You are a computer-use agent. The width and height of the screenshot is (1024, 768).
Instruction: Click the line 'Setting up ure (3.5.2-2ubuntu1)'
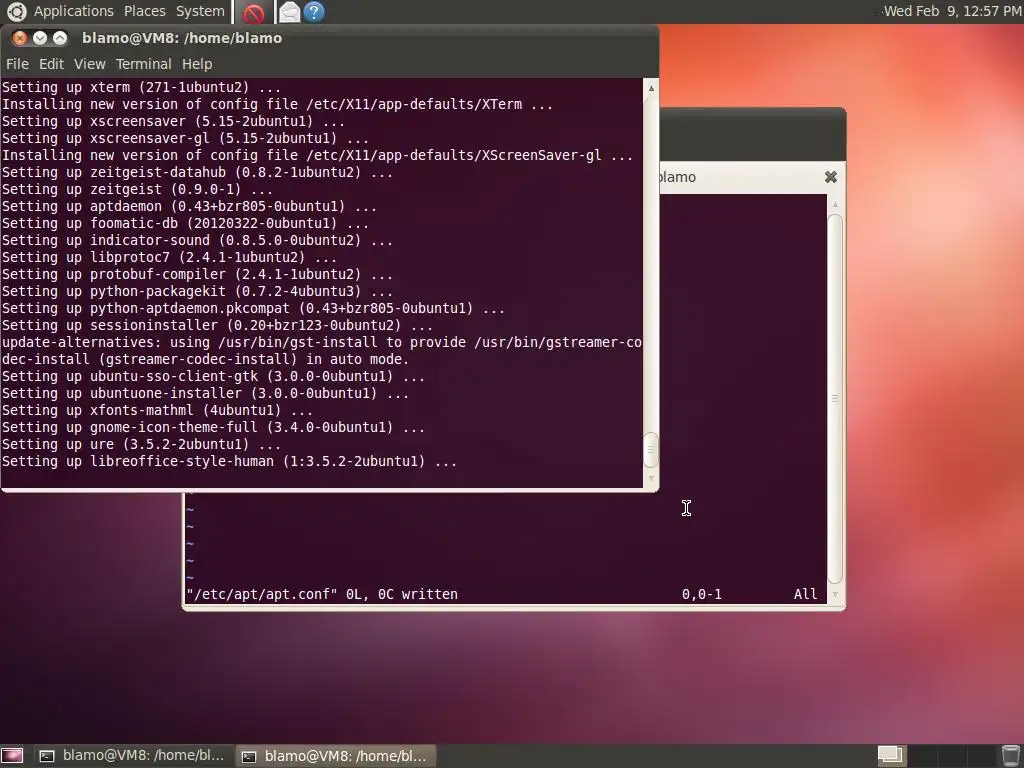(141, 443)
